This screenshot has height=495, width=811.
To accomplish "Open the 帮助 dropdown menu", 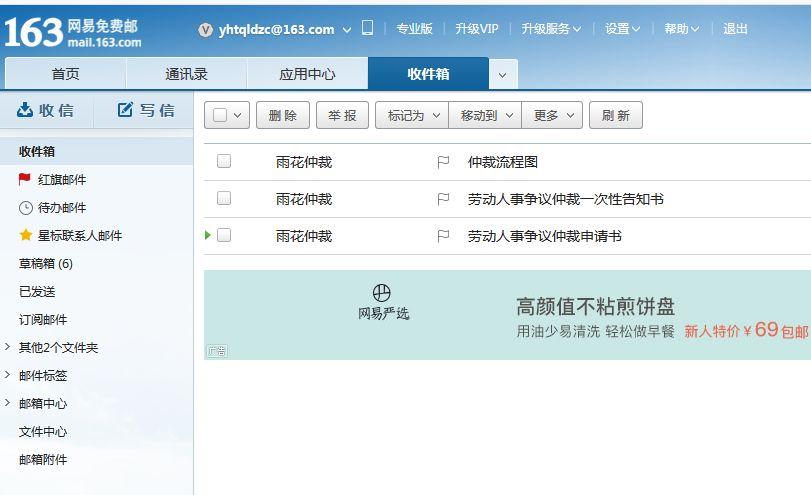I will click(681, 29).
